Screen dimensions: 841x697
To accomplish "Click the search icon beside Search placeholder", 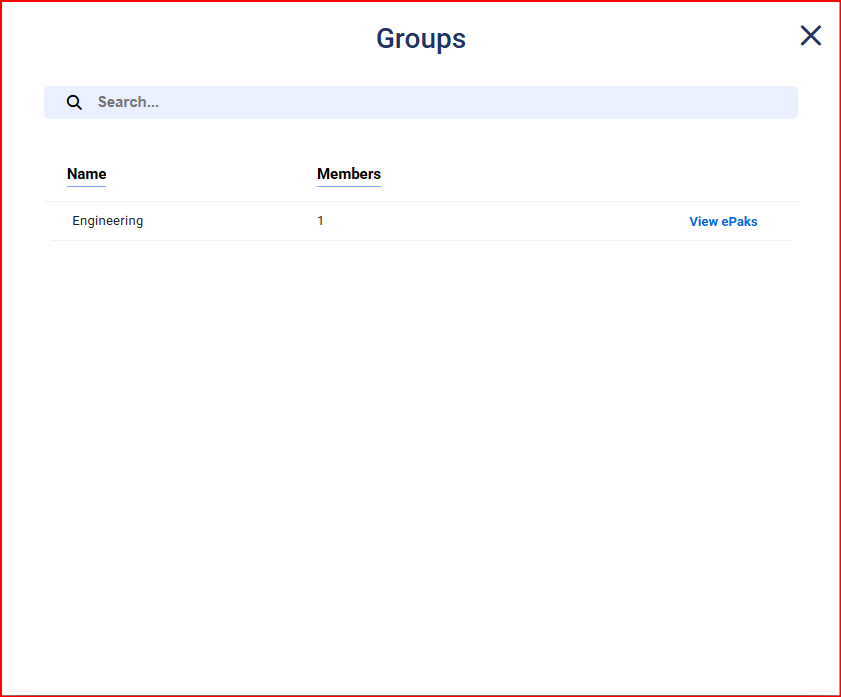I will click(x=74, y=102).
